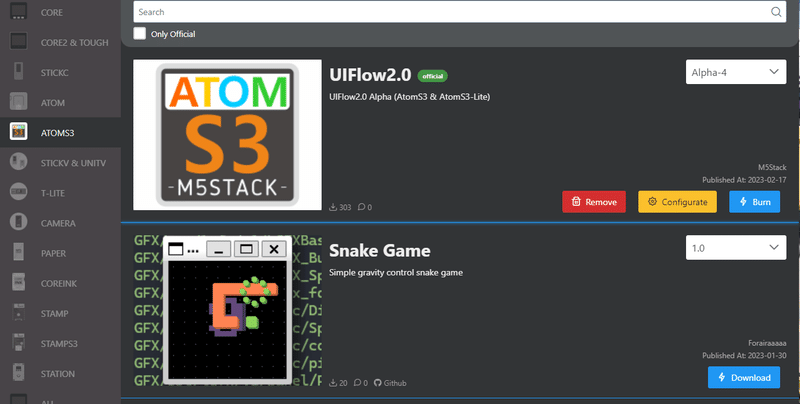The width and height of the screenshot is (800, 404).
Task: Burn UIFlow2.0 firmware
Action: 755,201
